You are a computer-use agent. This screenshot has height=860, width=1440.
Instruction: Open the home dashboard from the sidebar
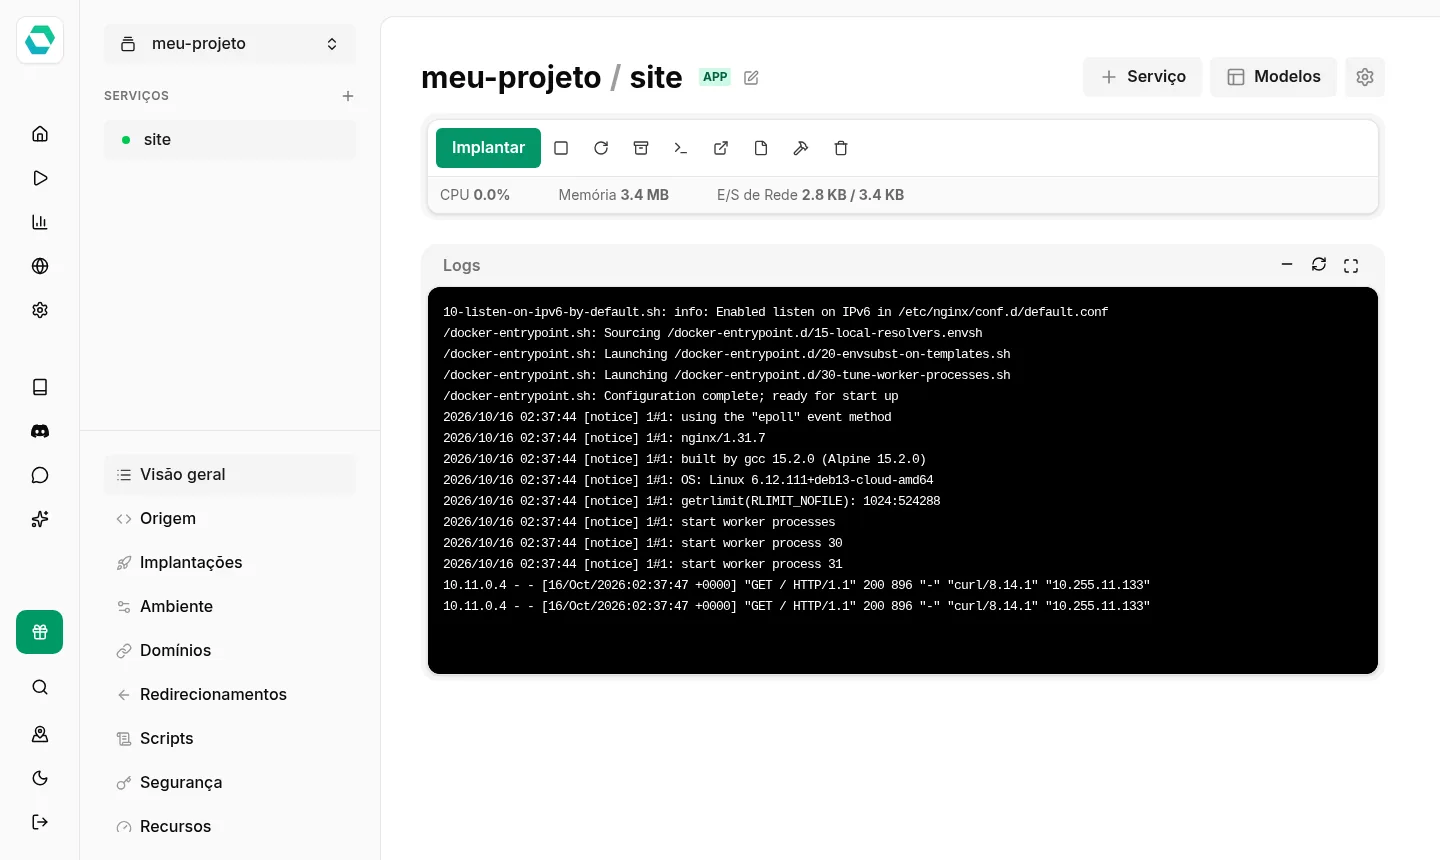[x=40, y=134]
